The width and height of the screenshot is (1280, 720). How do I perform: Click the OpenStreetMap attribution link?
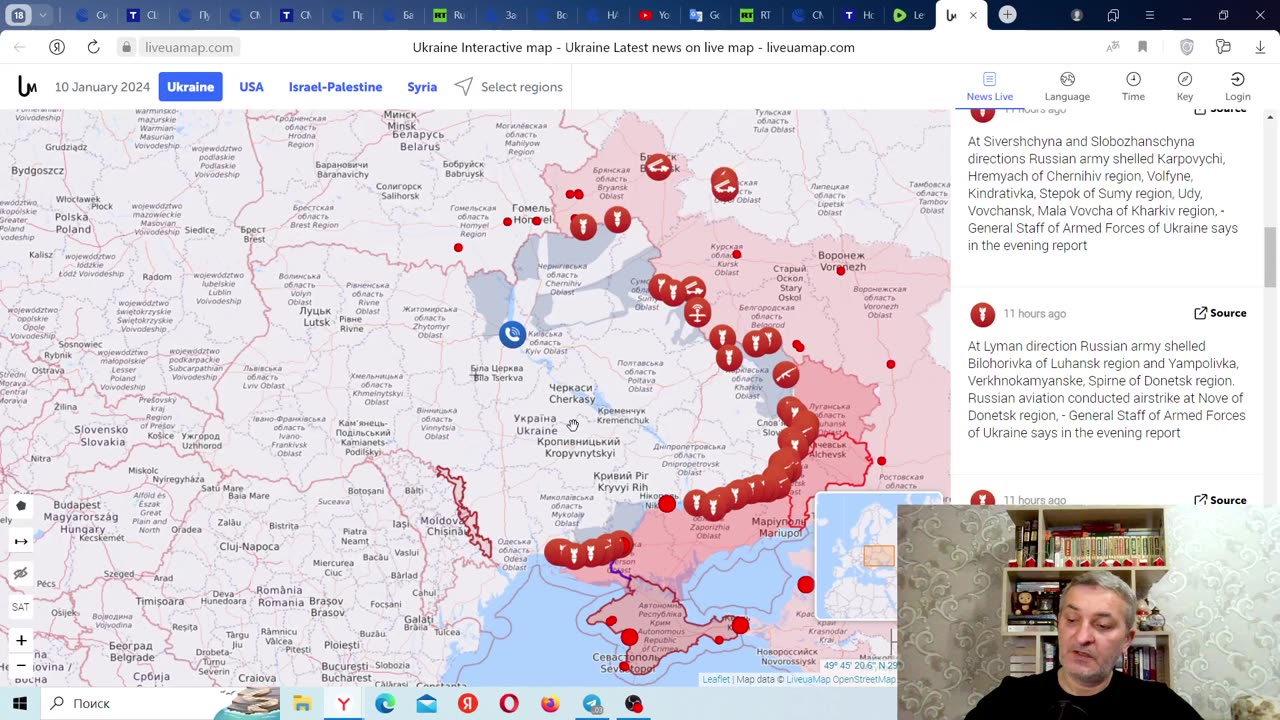tap(864, 680)
